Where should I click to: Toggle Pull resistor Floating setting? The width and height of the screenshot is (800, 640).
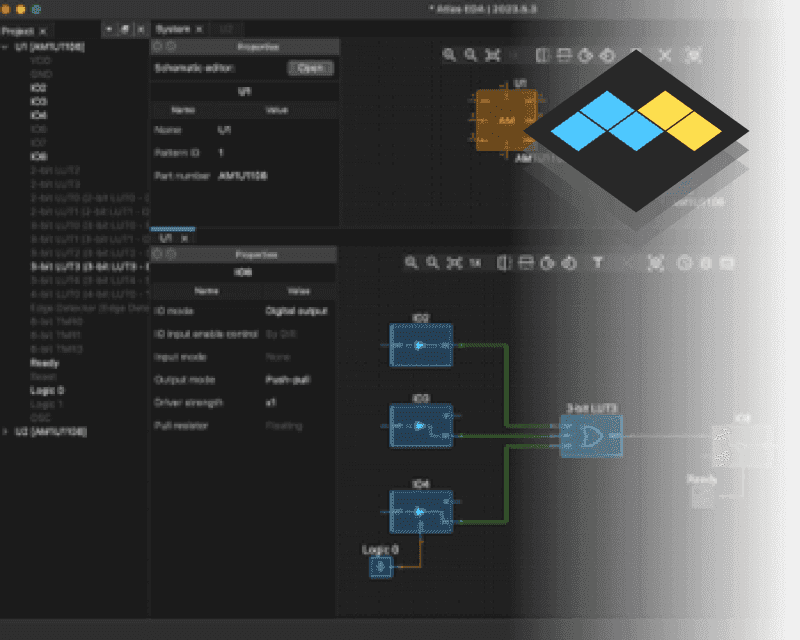click(x=287, y=426)
